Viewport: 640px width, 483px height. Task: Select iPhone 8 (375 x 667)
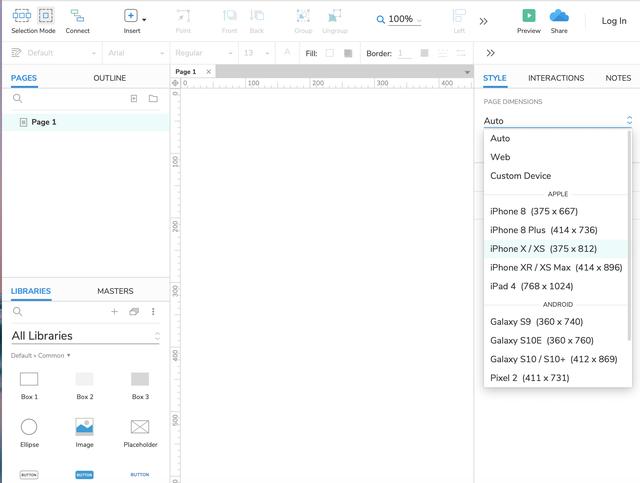click(x=556, y=211)
